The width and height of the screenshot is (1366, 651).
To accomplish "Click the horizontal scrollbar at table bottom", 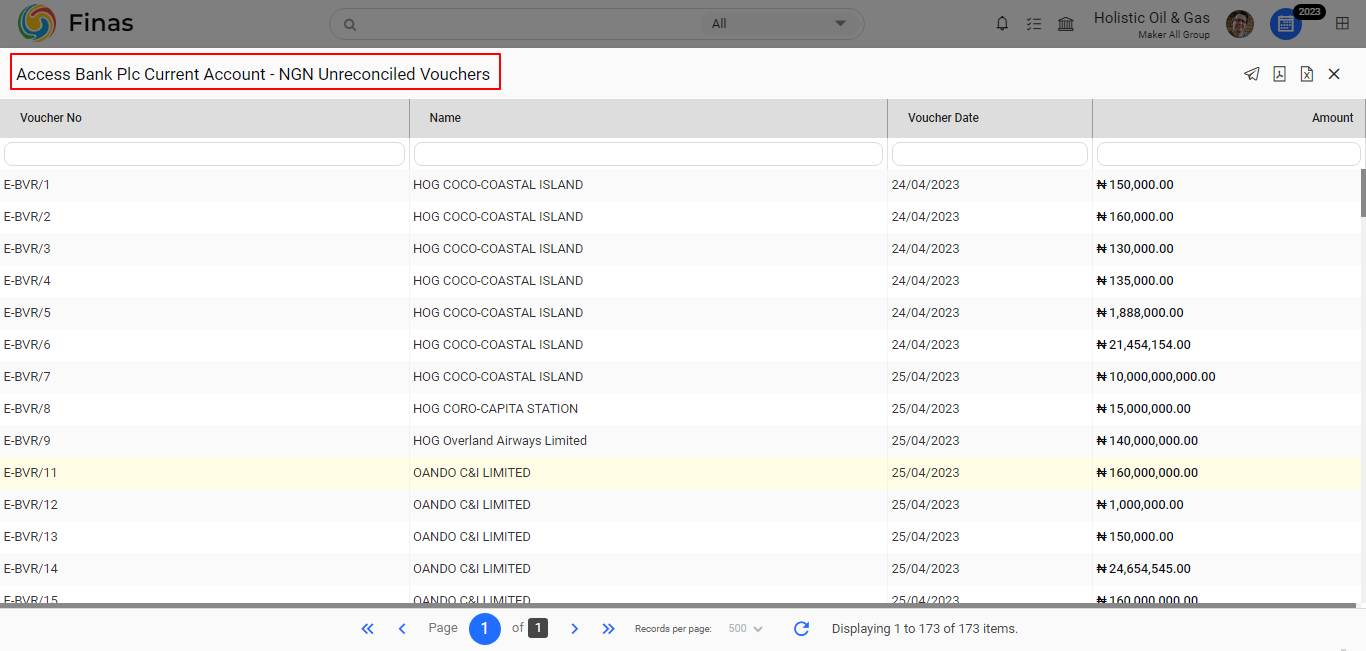I will 680,605.
